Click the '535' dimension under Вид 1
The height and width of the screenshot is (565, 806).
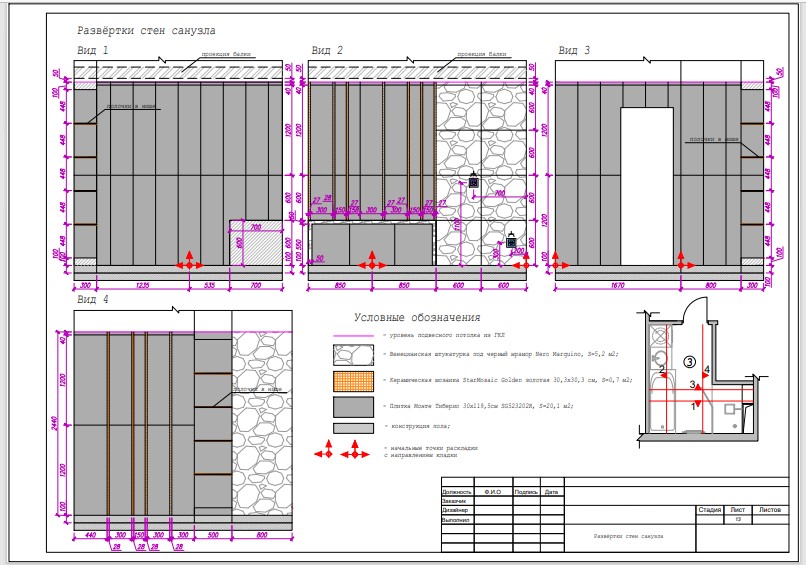[x=210, y=285]
